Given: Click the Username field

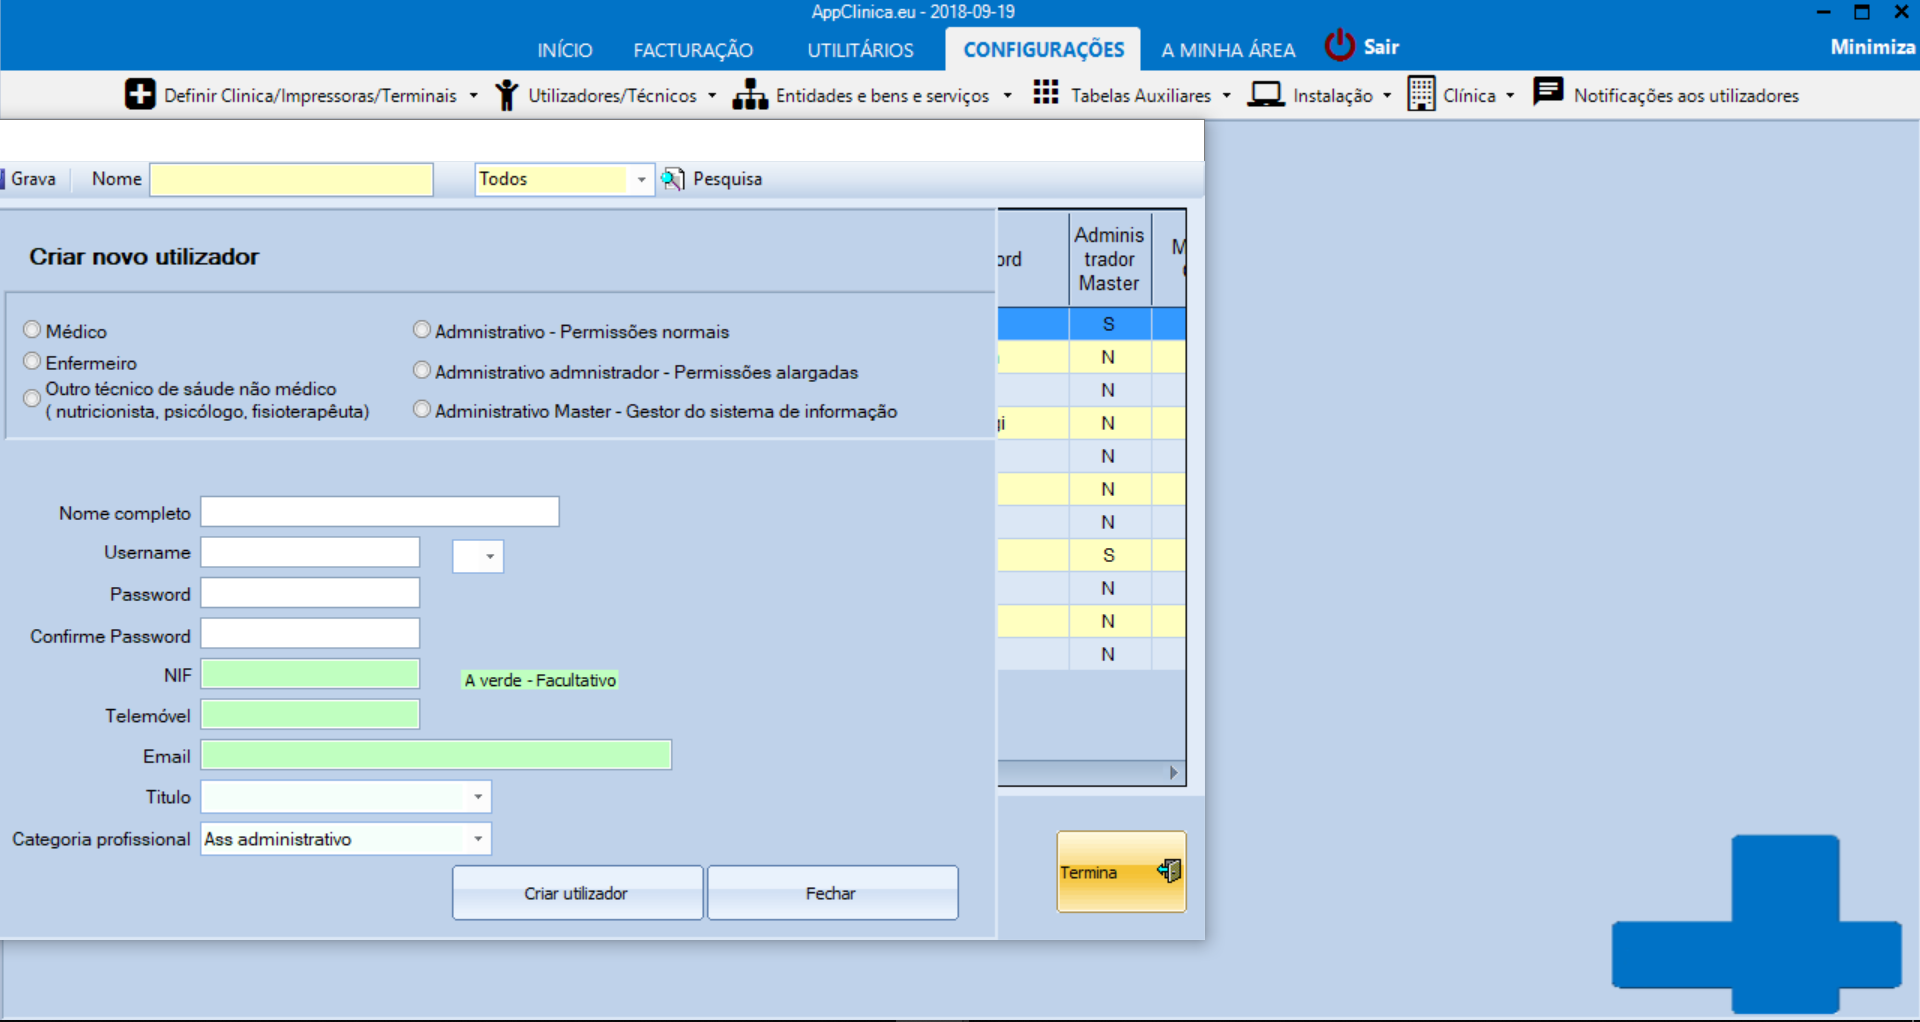Looking at the screenshot, I should pyautogui.click(x=310, y=552).
